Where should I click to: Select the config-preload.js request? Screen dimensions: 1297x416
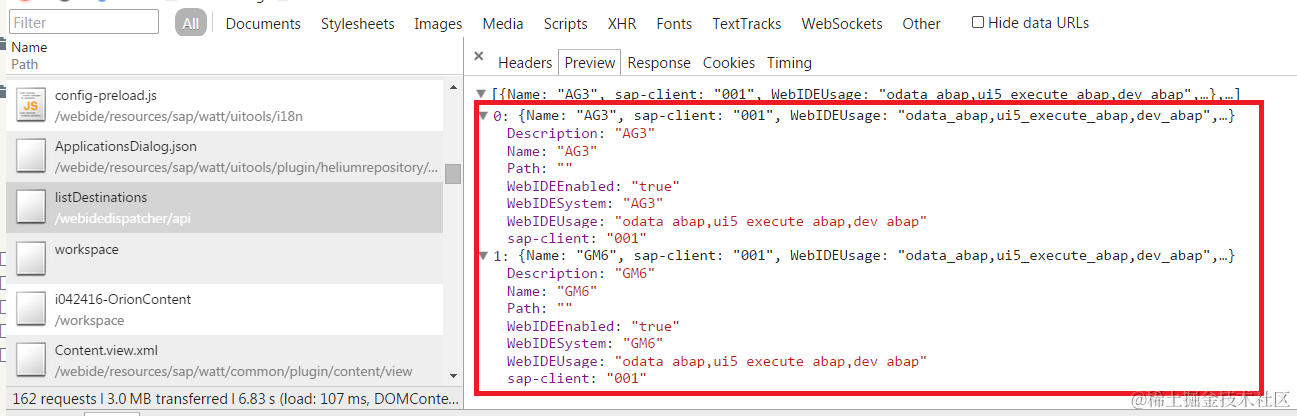click(225, 105)
